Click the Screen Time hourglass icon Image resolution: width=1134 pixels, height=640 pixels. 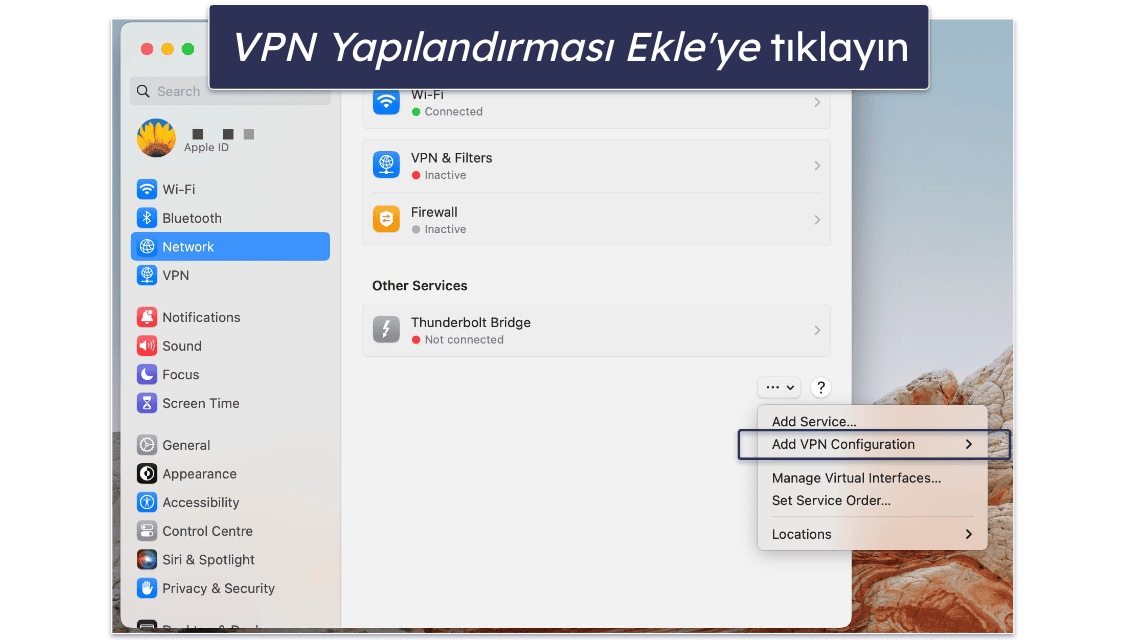(147, 404)
